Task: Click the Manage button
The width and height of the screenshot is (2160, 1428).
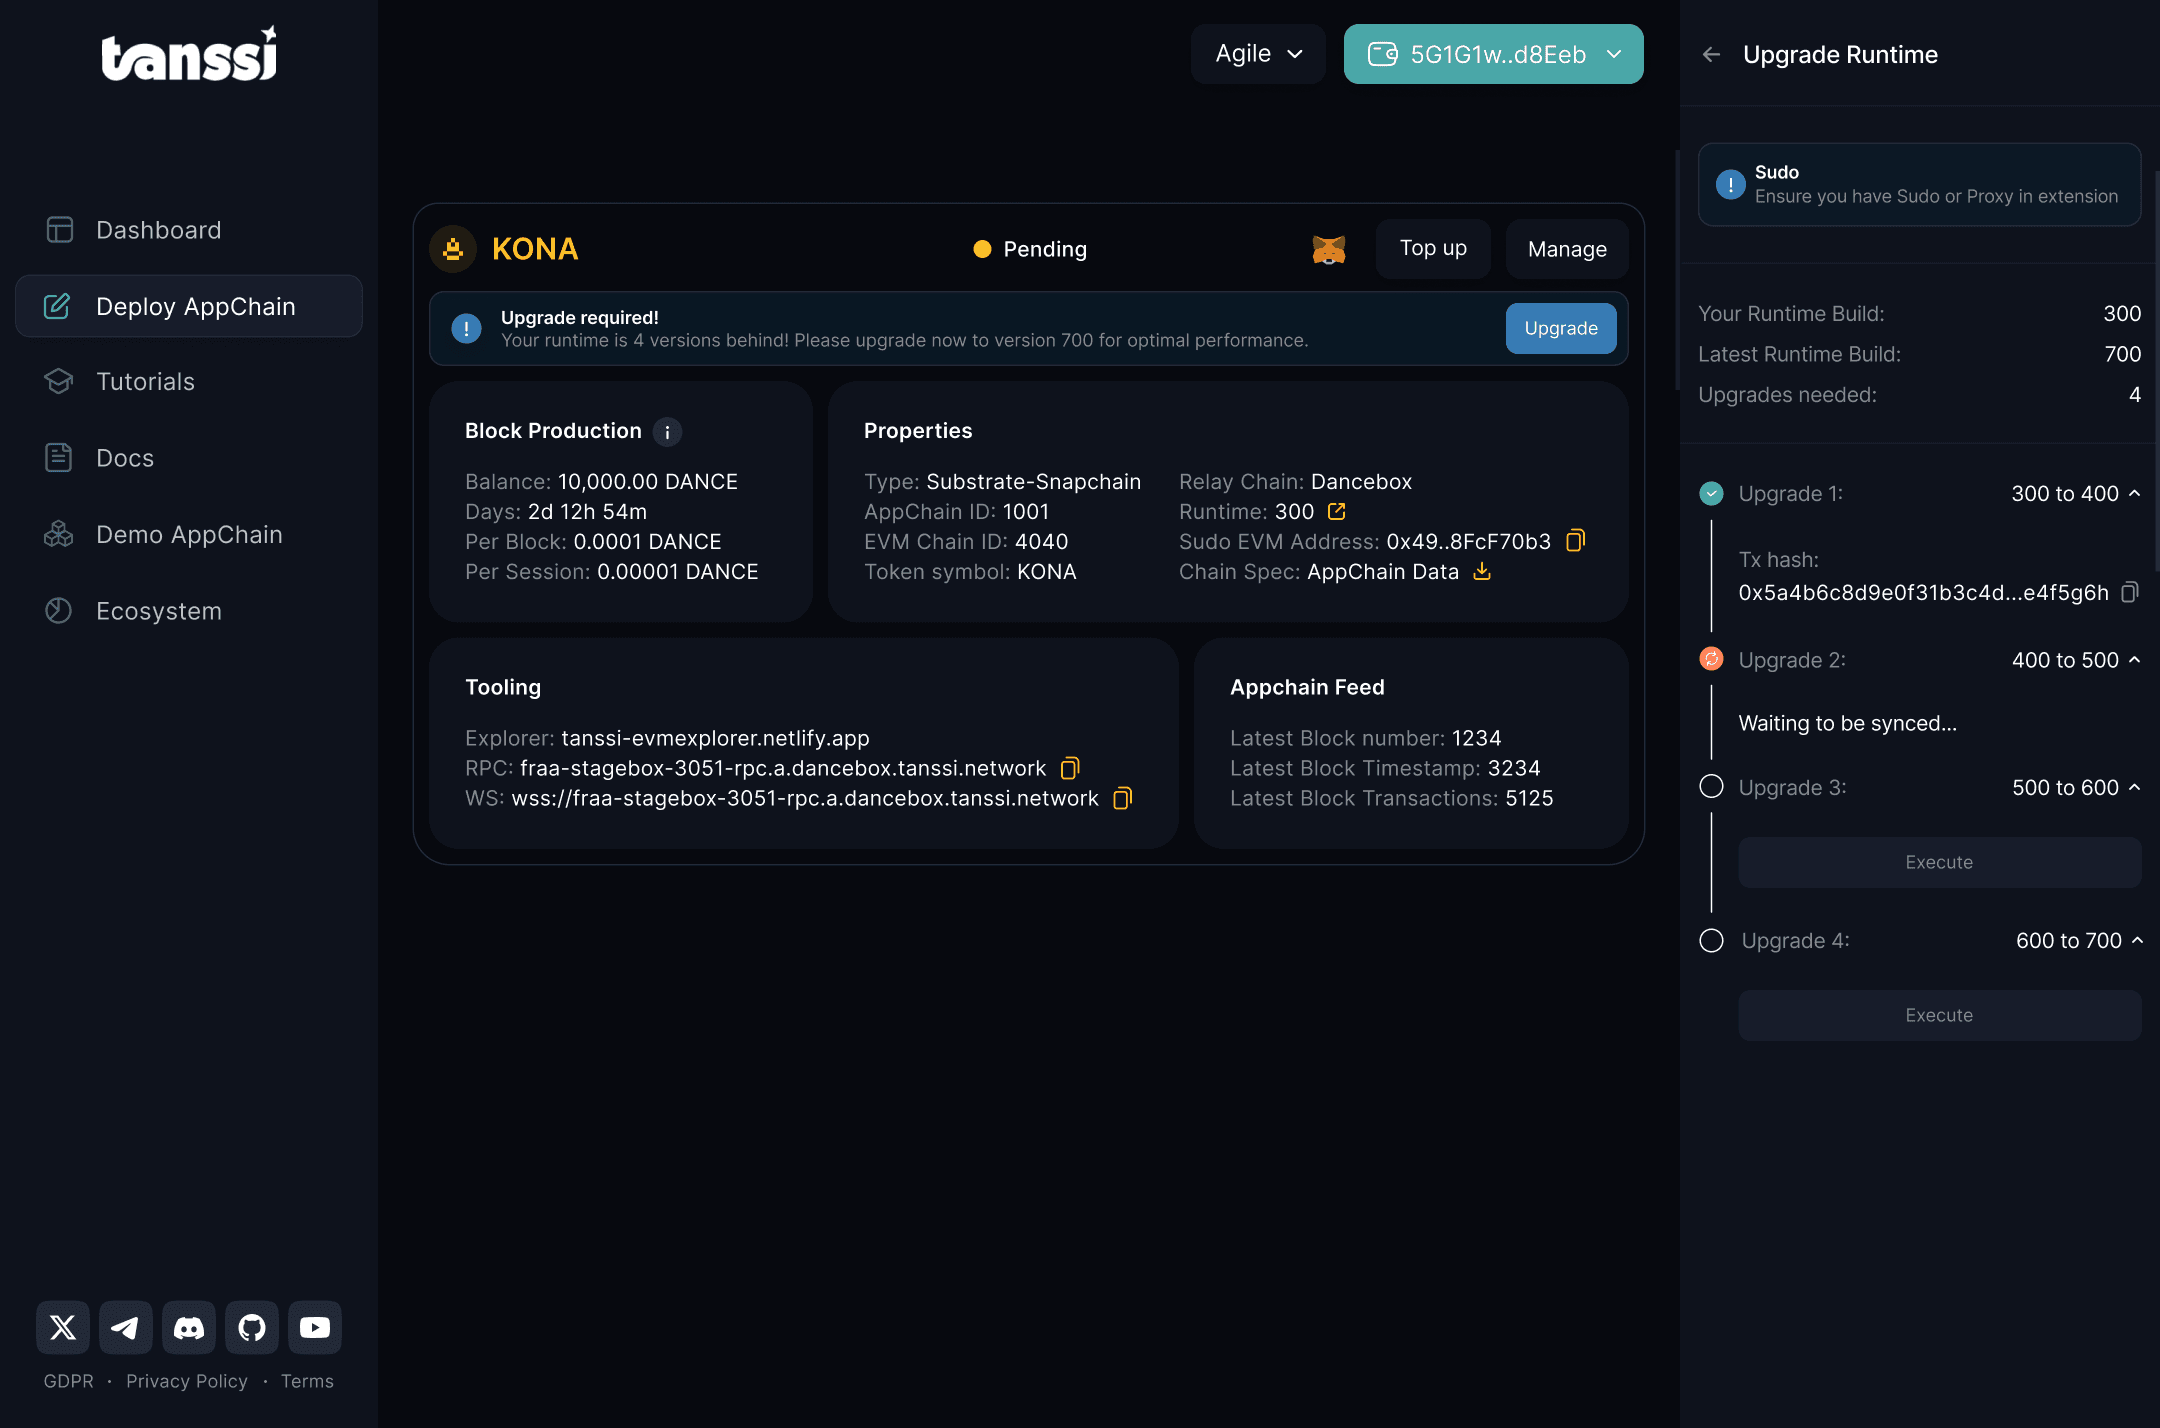Action: click(x=1567, y=249)
